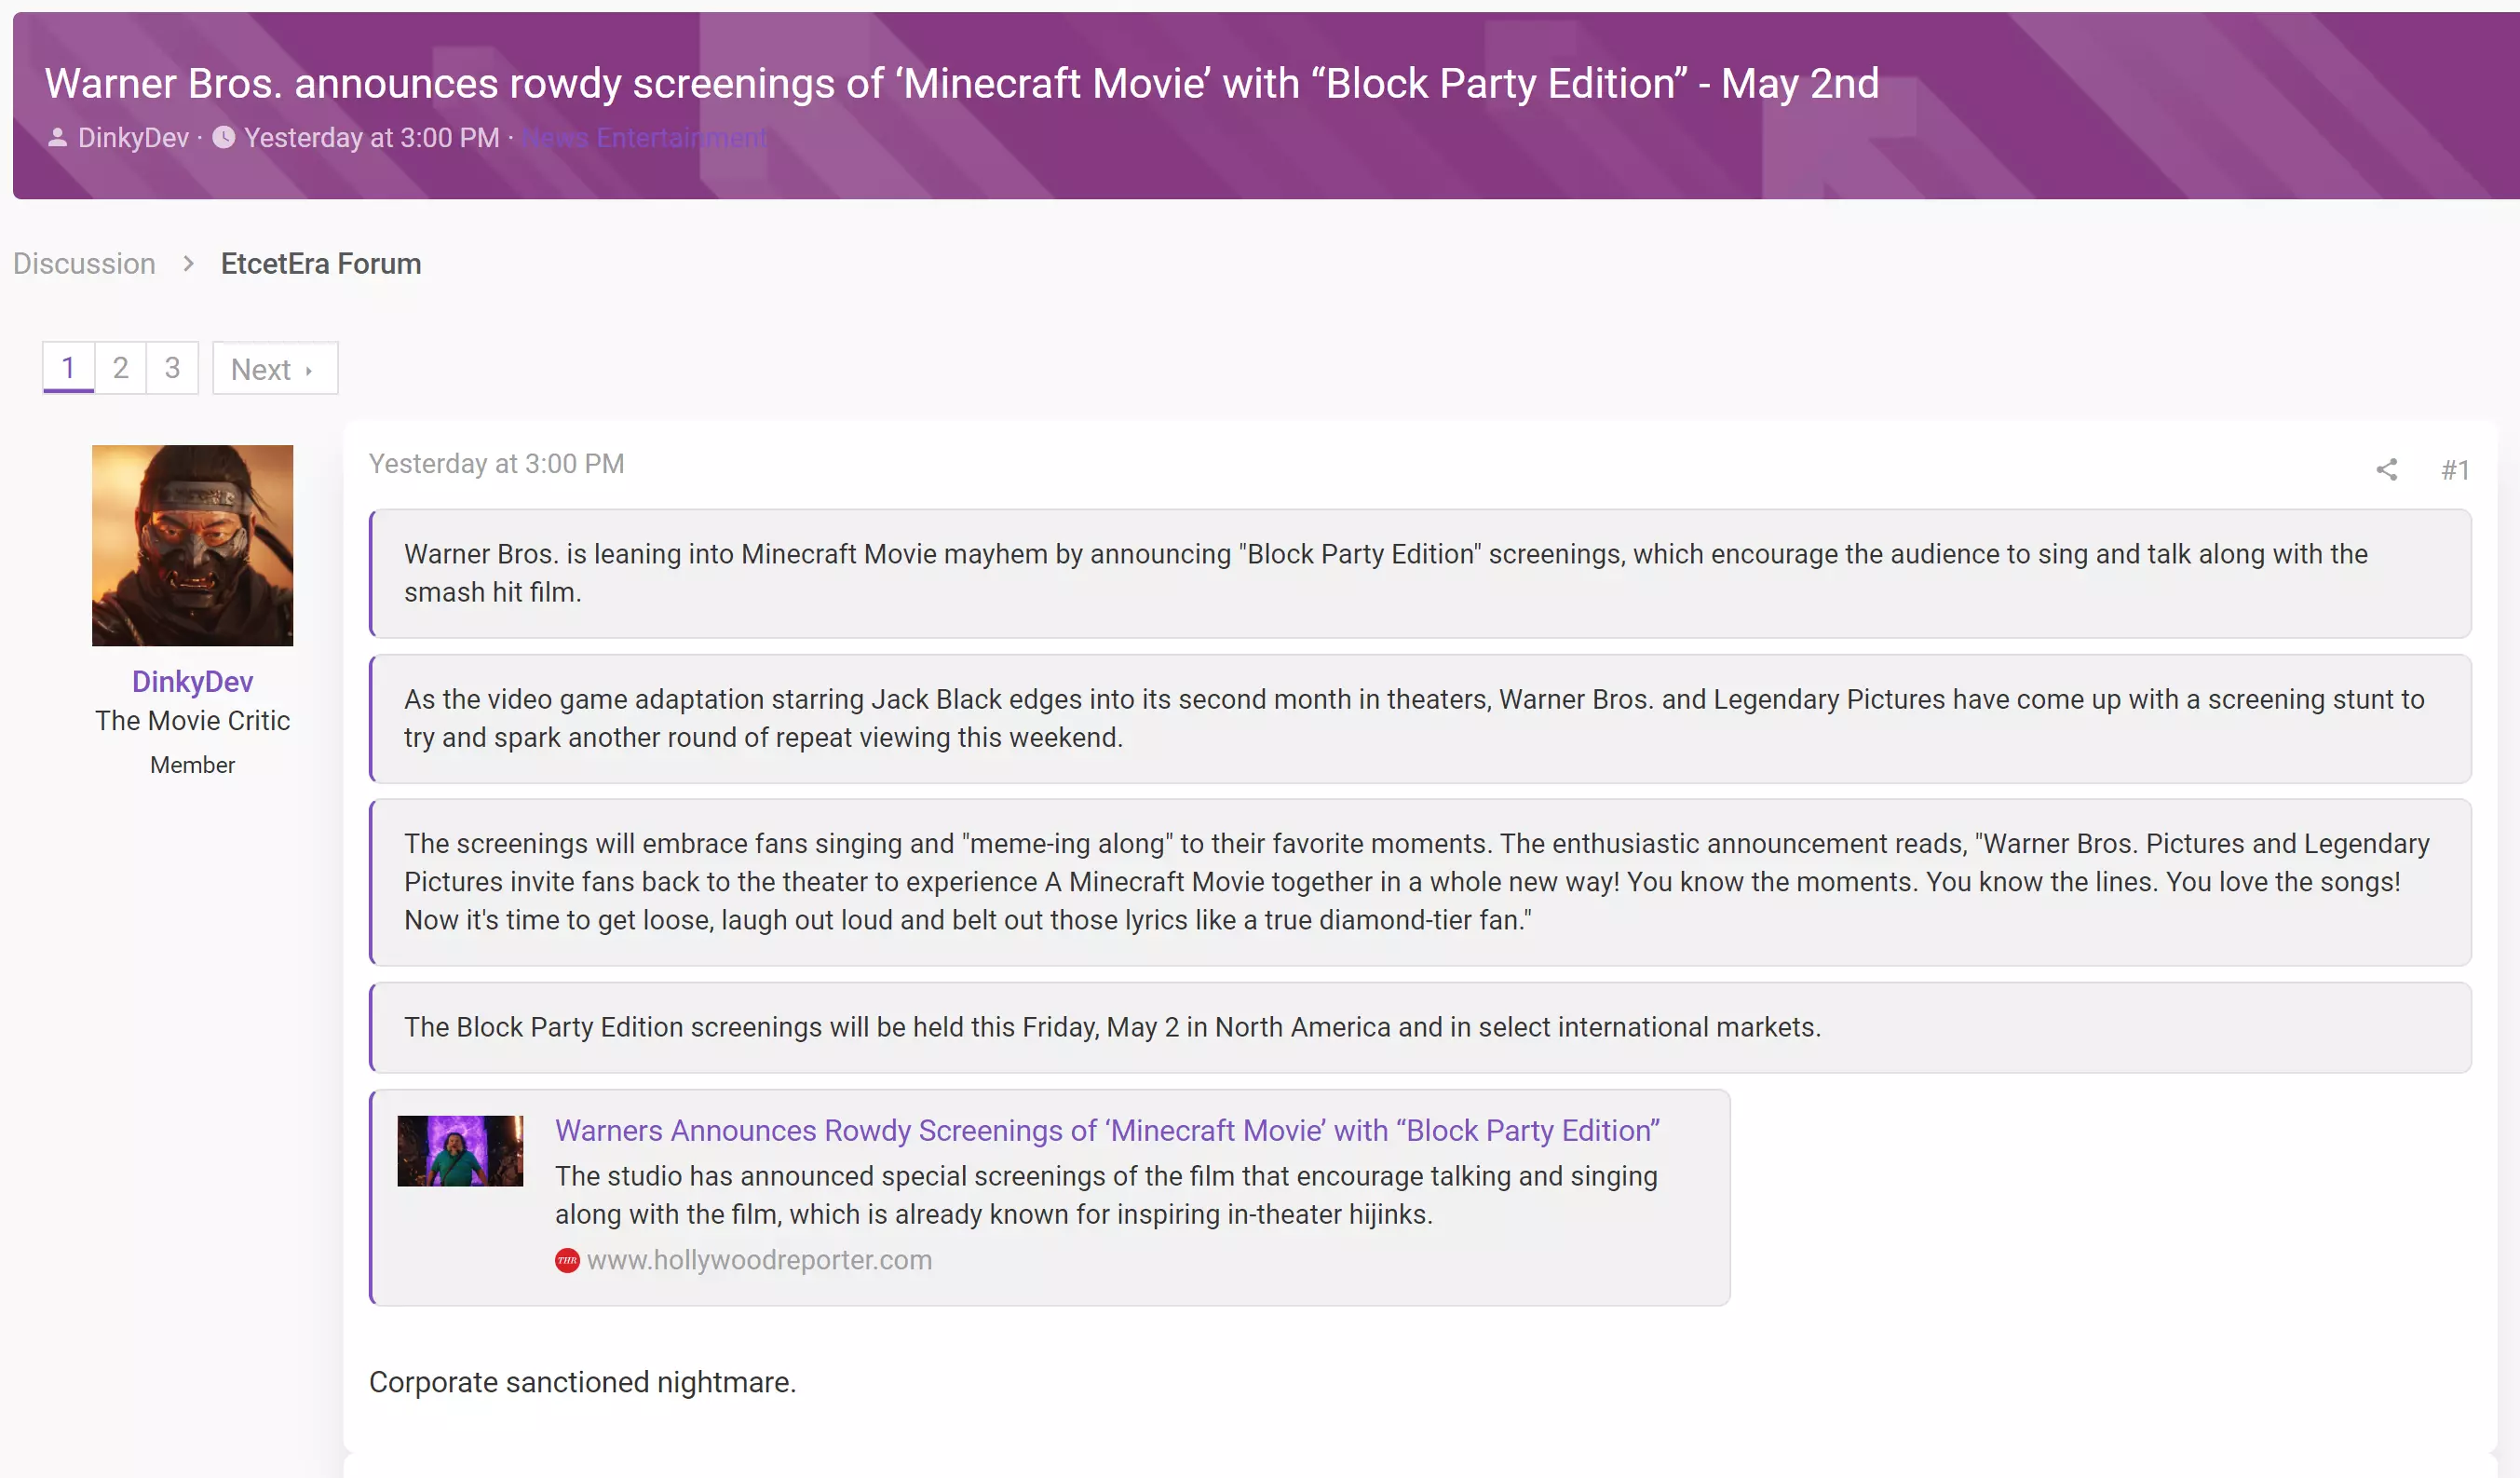Open the Hollywood Reporter article title link
This screenshot has width=2520, height=1478.
pos(1107,1130)
